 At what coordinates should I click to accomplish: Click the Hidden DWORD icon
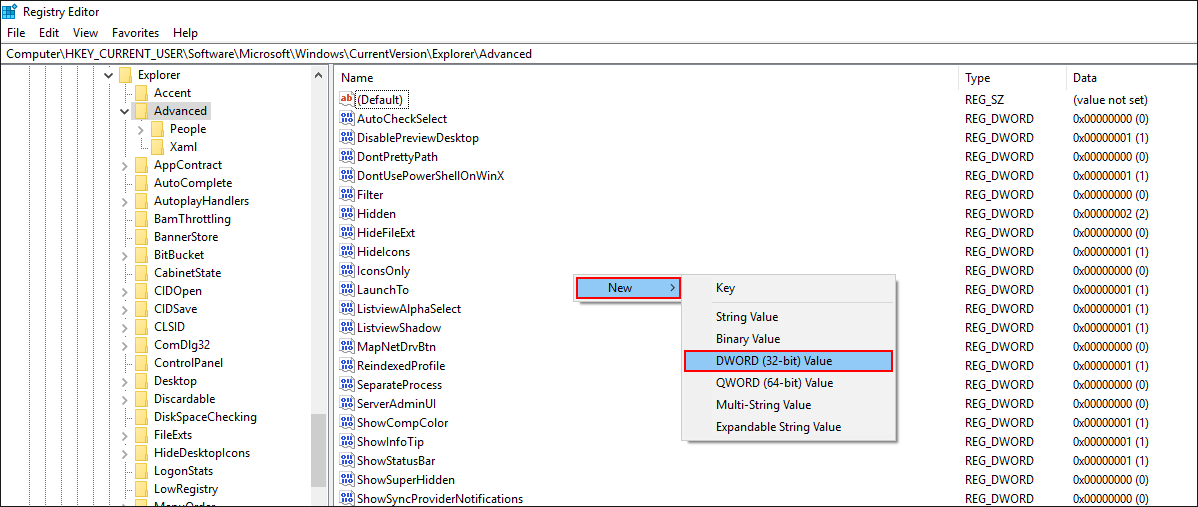(x=347, y=214)
